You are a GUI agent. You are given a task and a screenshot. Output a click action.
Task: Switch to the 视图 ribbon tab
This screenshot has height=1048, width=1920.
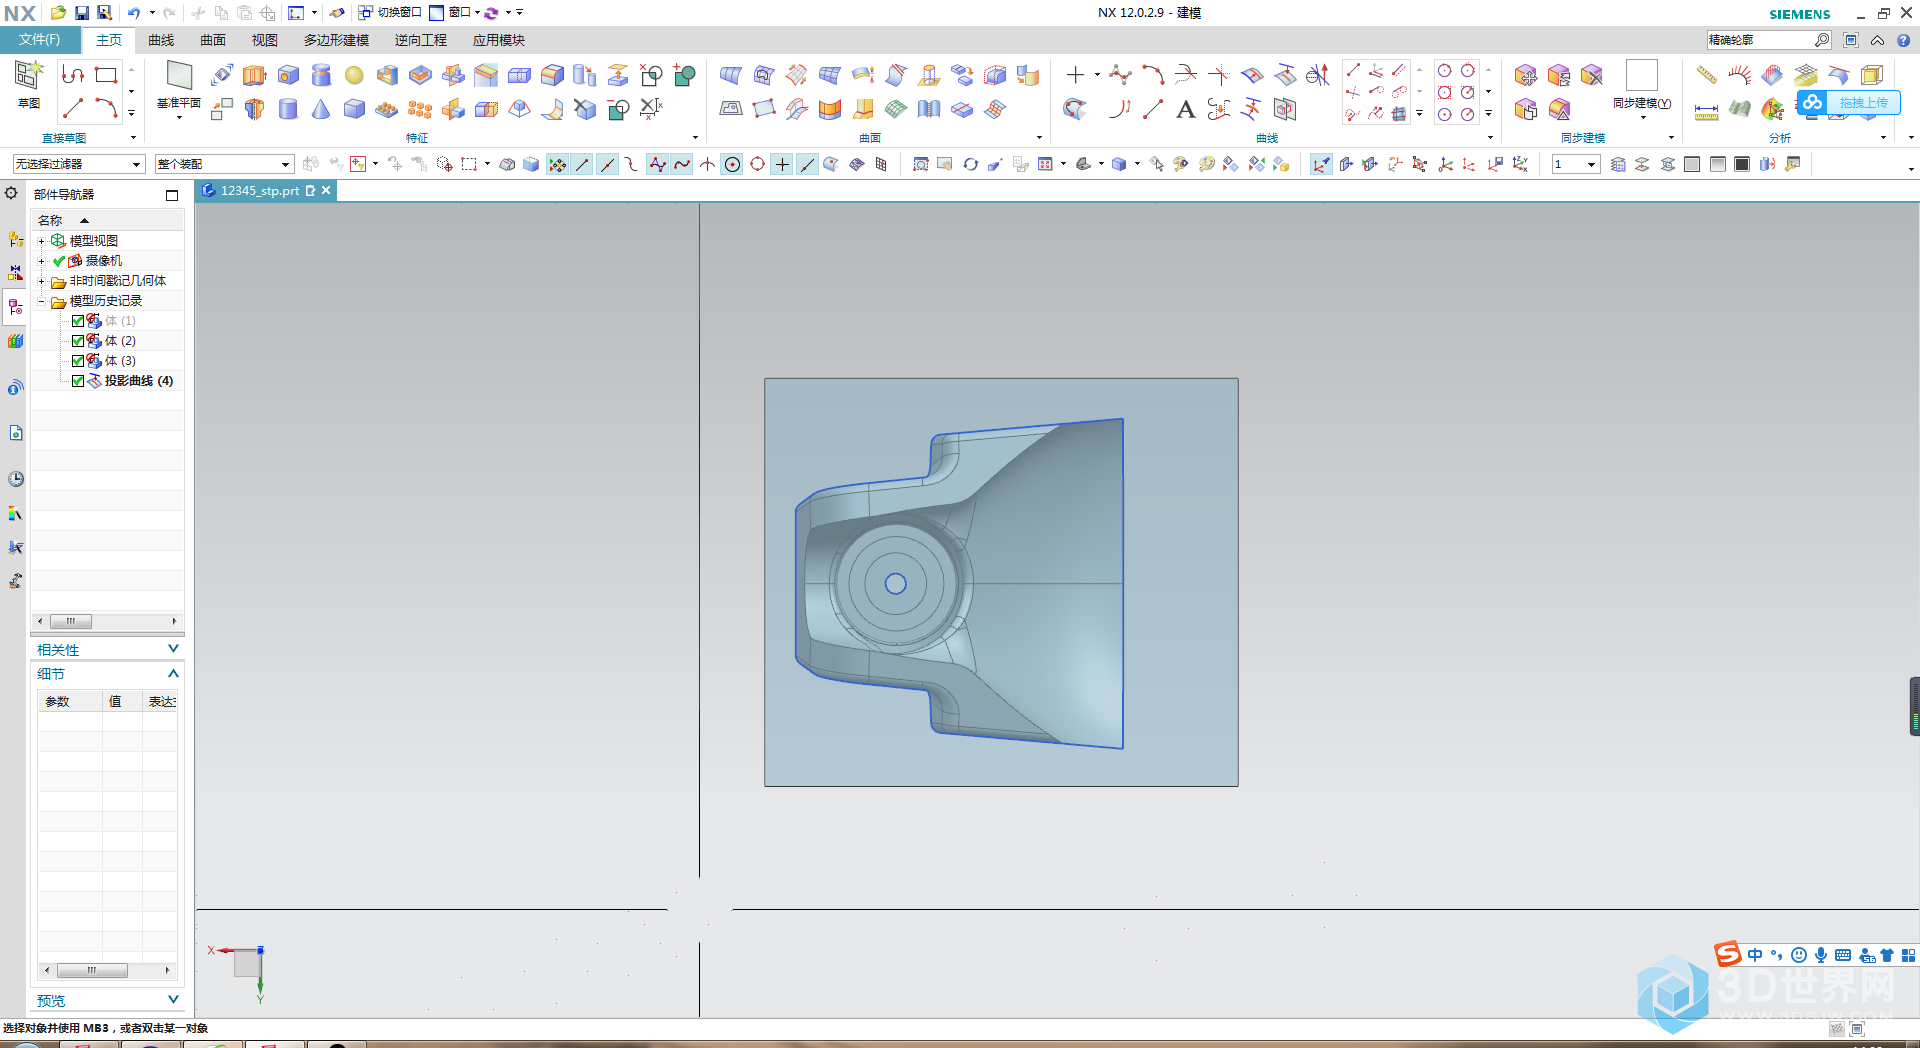coord(265,40)
